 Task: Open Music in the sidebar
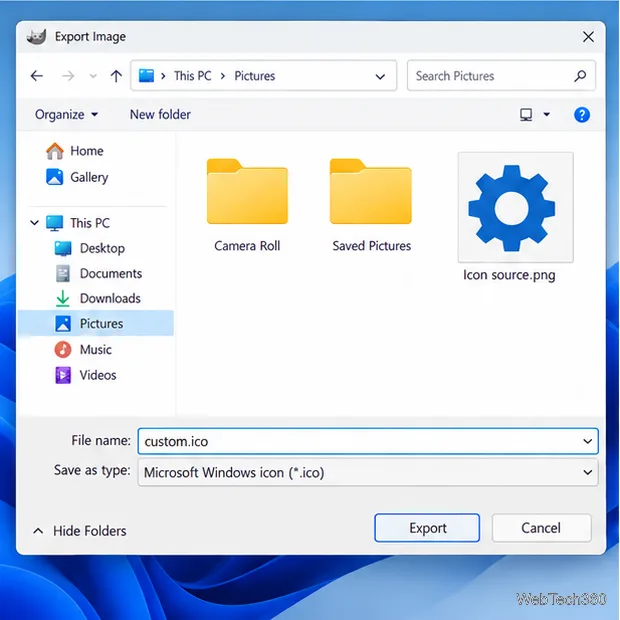tap(83, 350)
